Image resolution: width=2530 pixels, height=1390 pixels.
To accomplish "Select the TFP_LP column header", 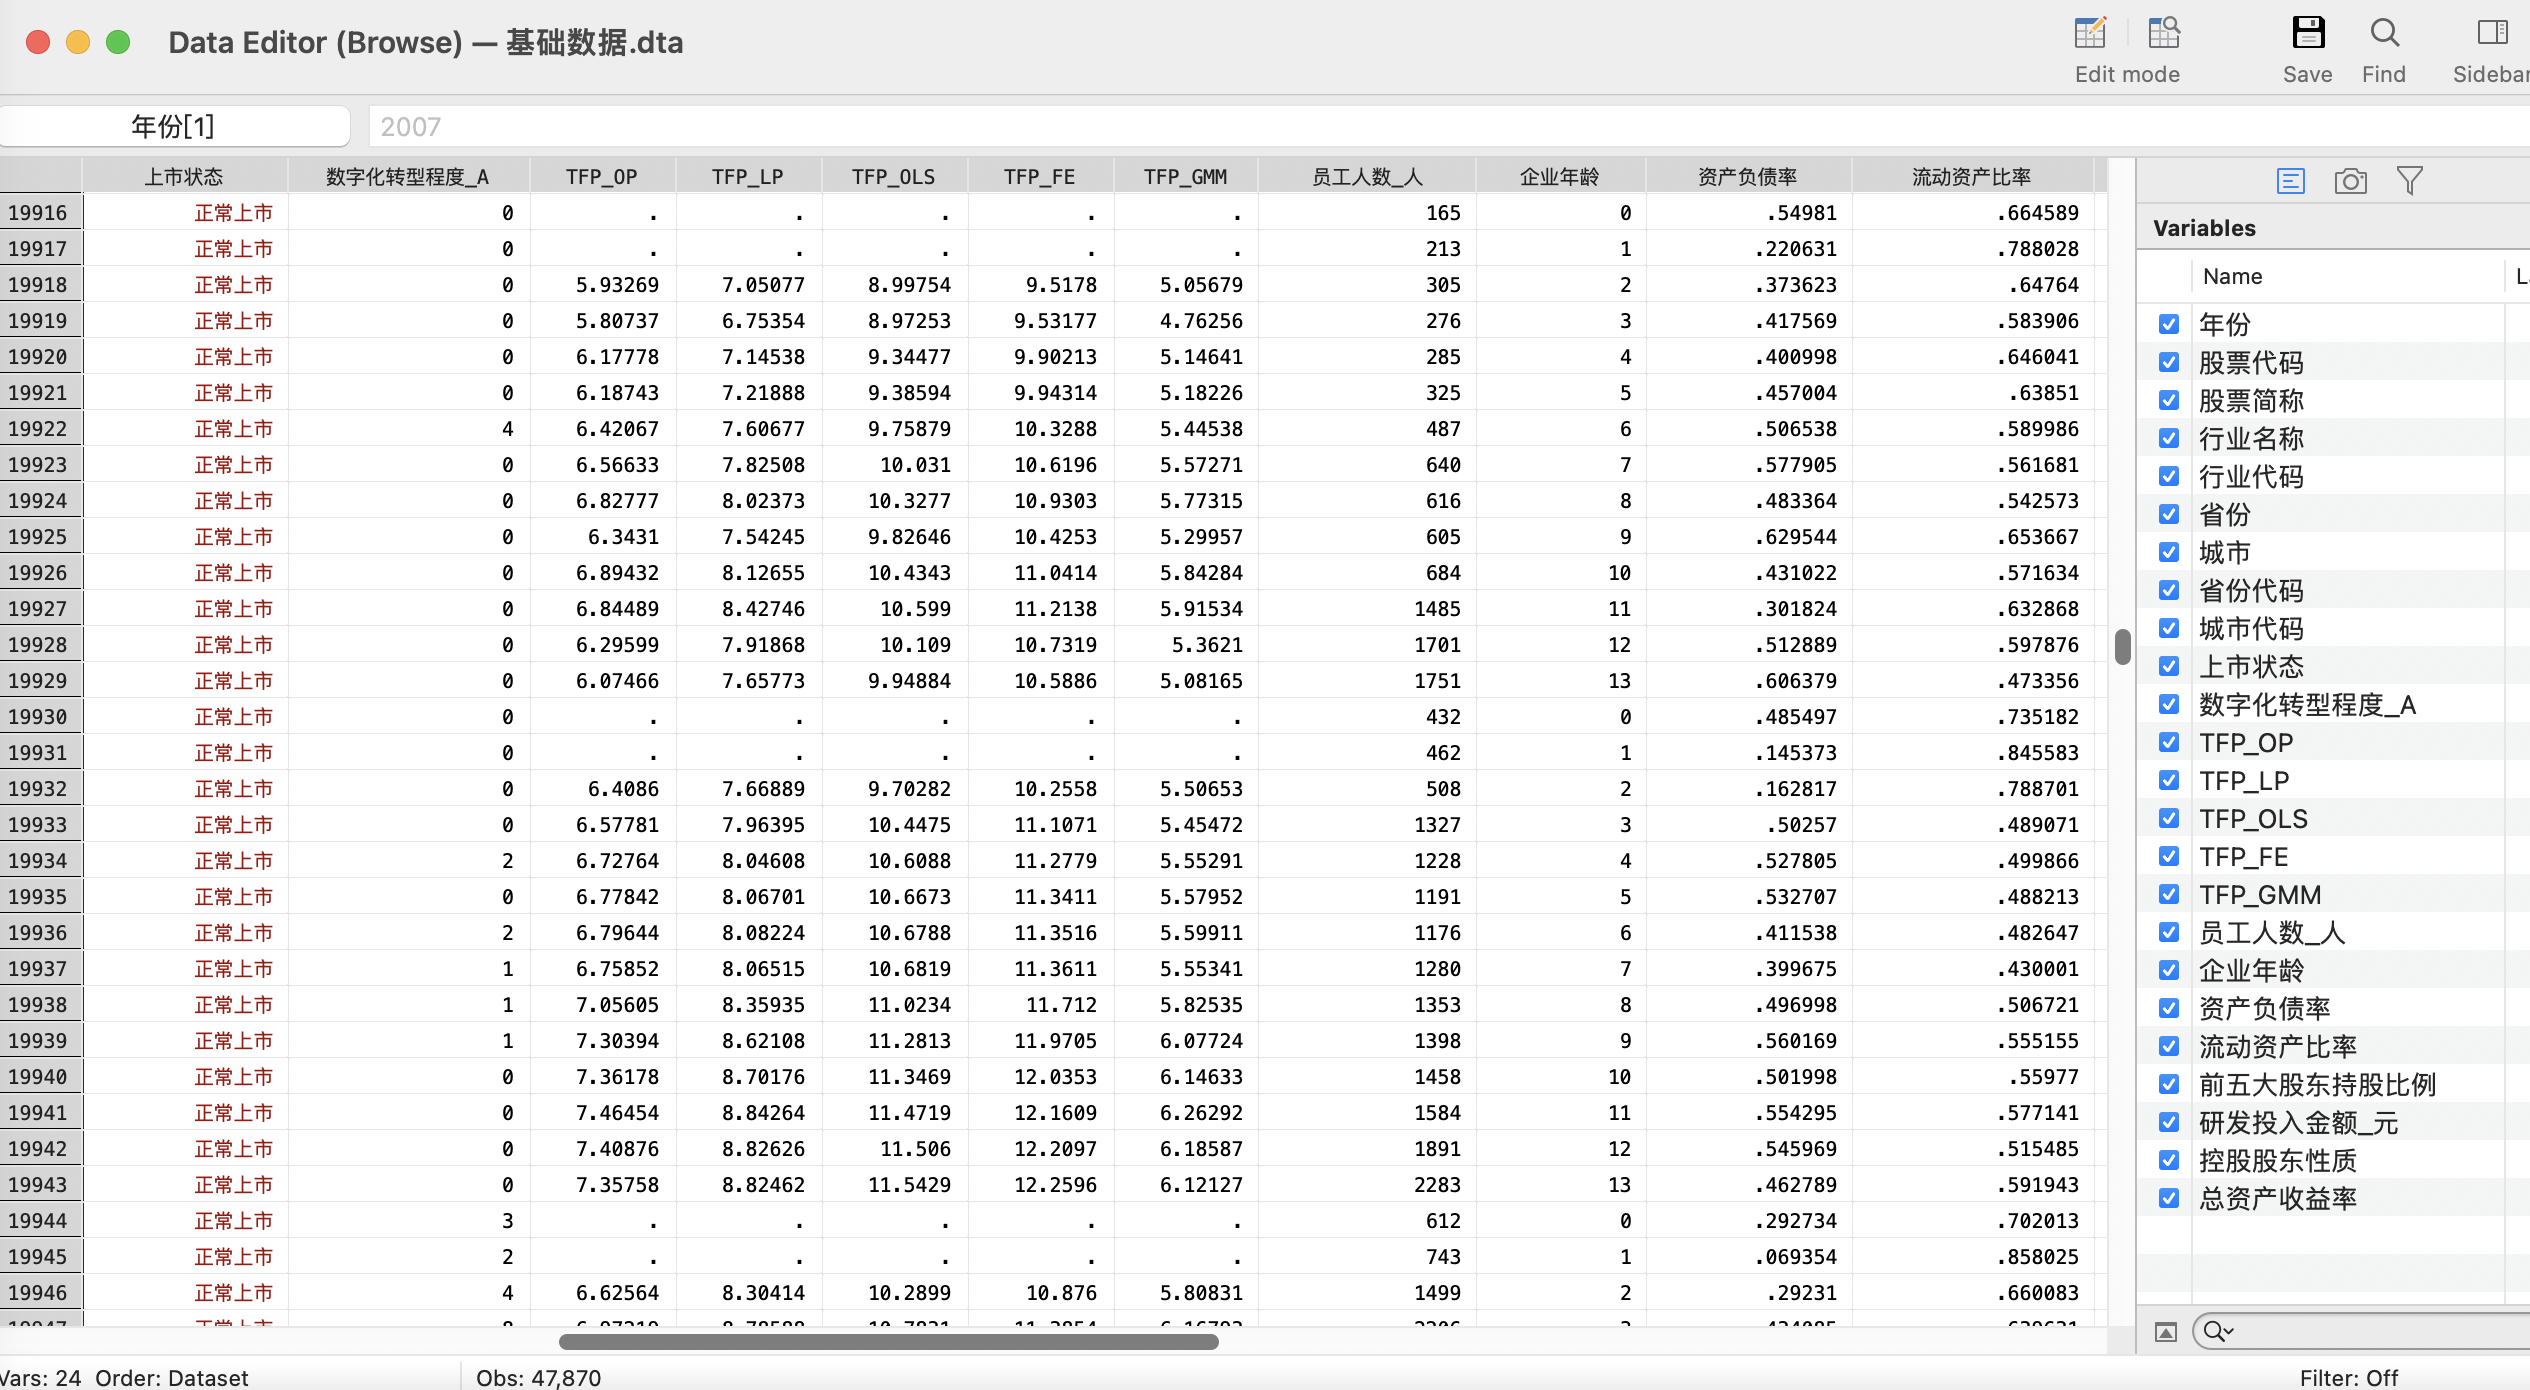I will click(748, 177).
